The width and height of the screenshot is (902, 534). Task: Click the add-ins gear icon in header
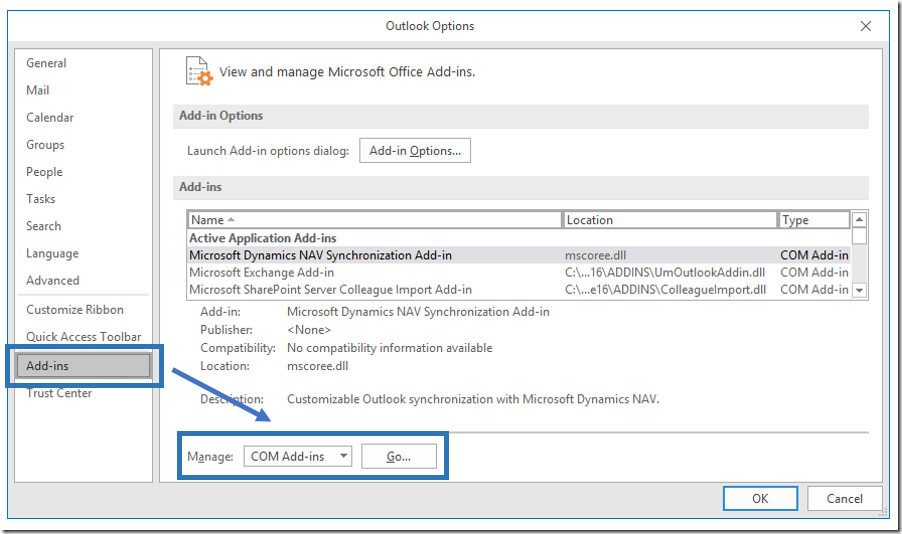[x=199, y=73]
